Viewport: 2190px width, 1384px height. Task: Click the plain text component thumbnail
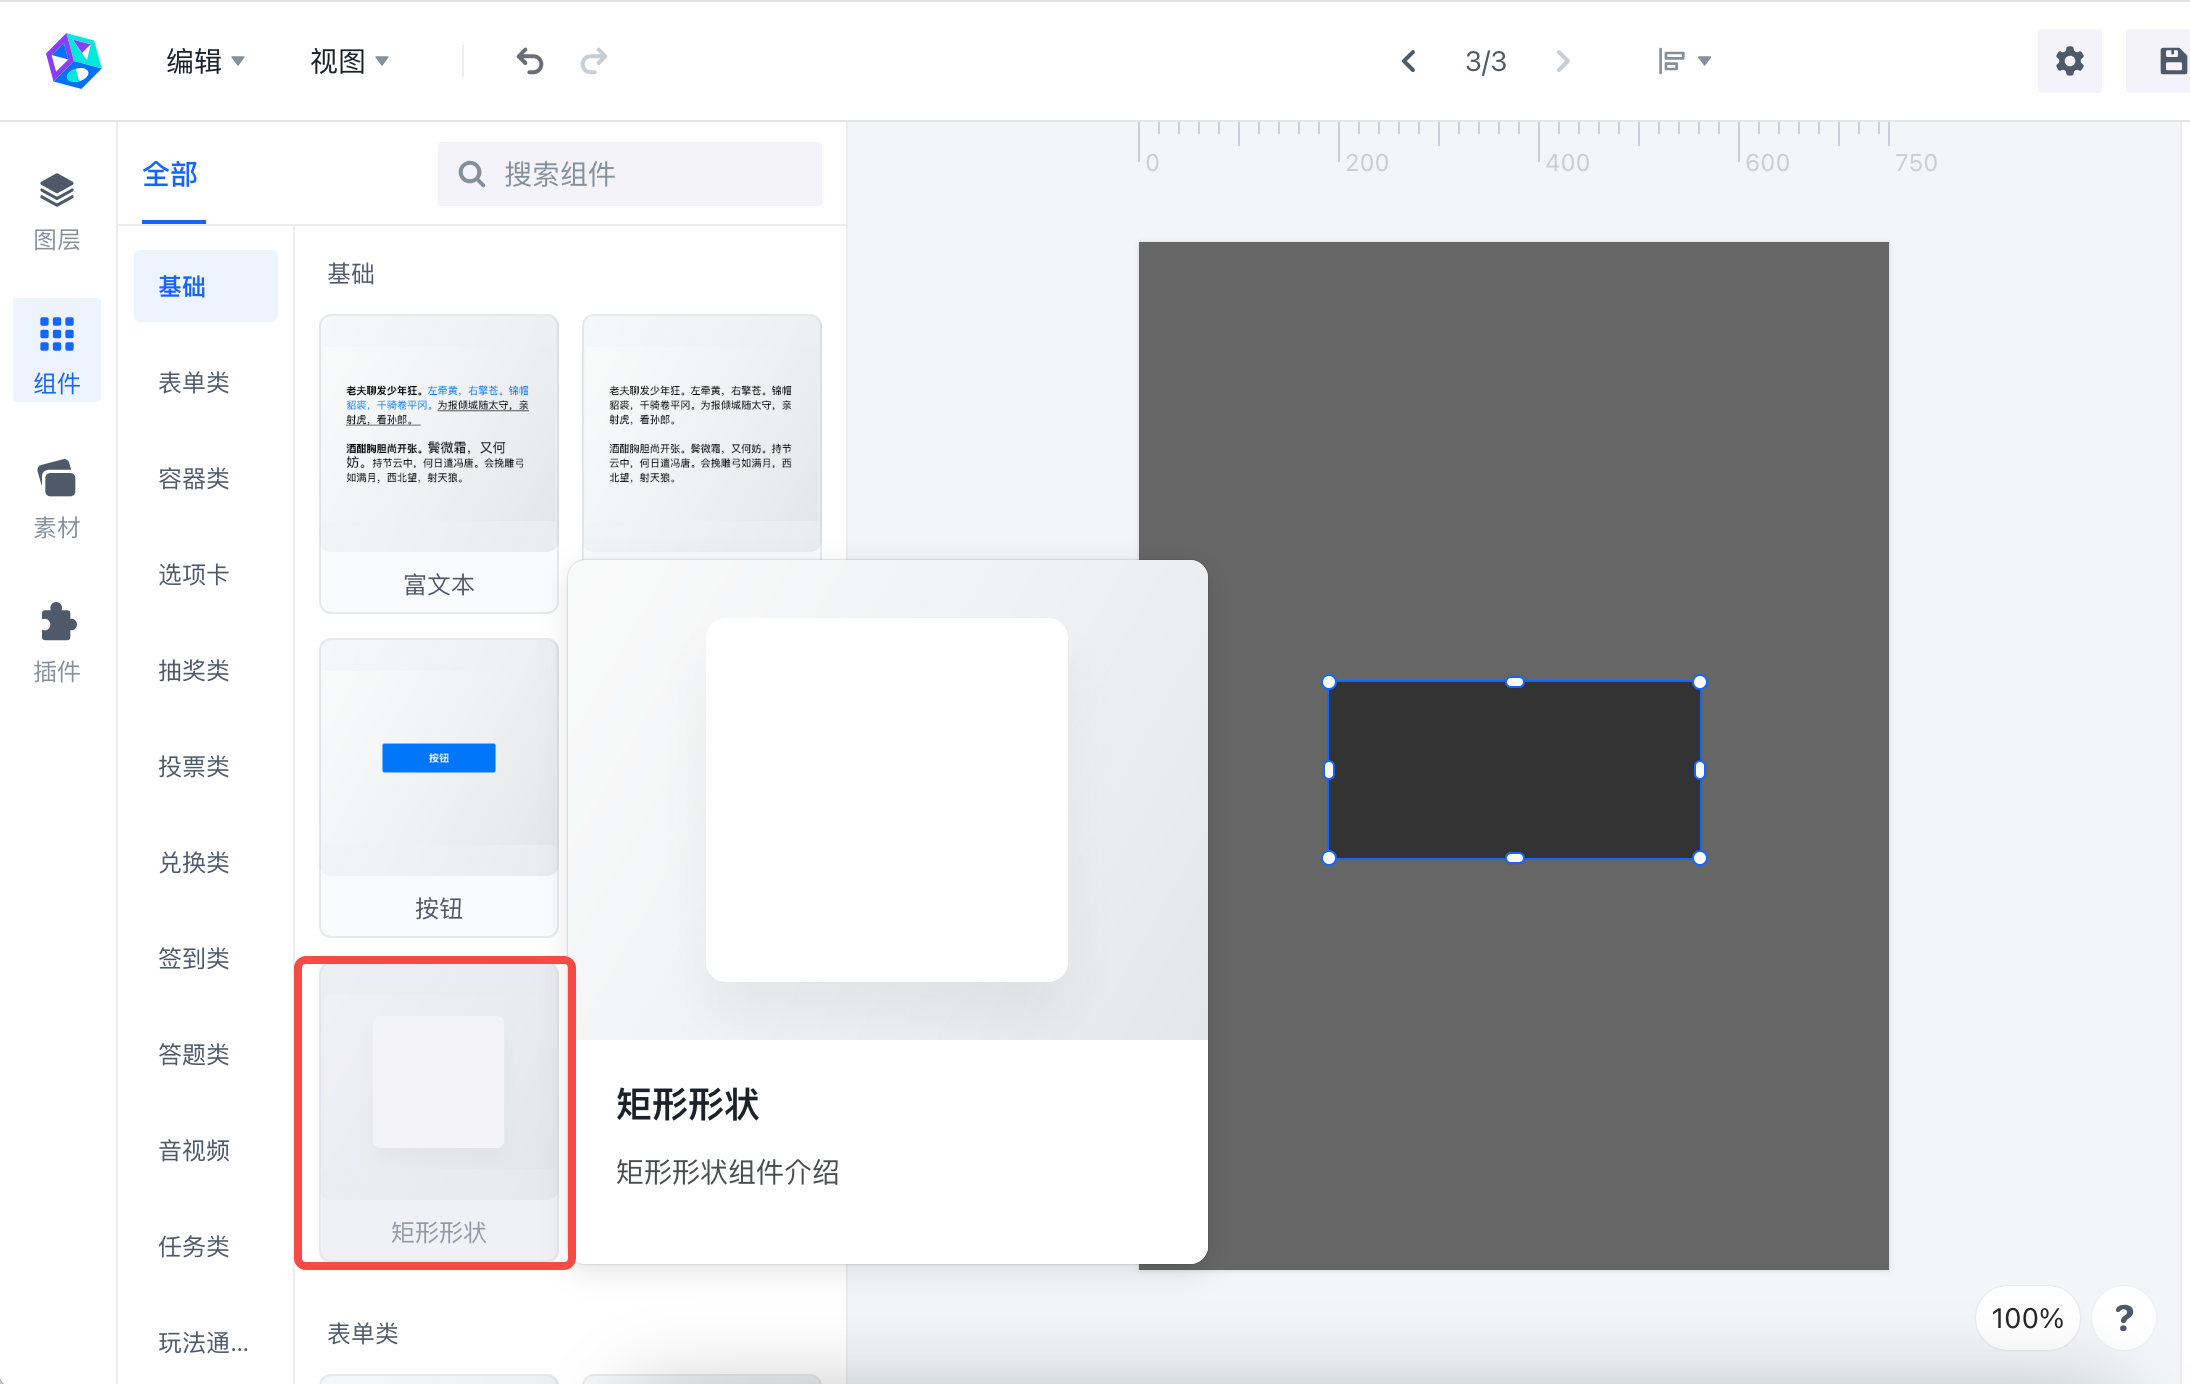[702, 433]
